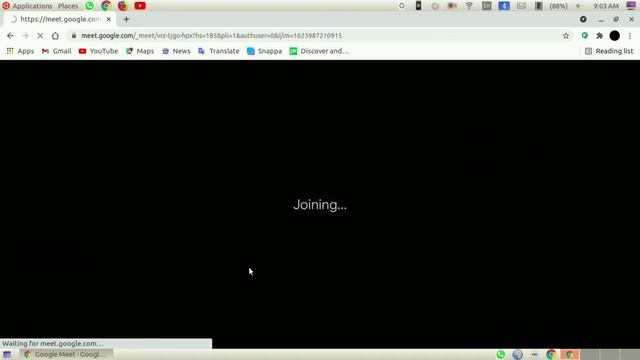This screenshot has width=640, height=360.
Task: Open the mail envelope tray icon
Action: coord(521,6)
